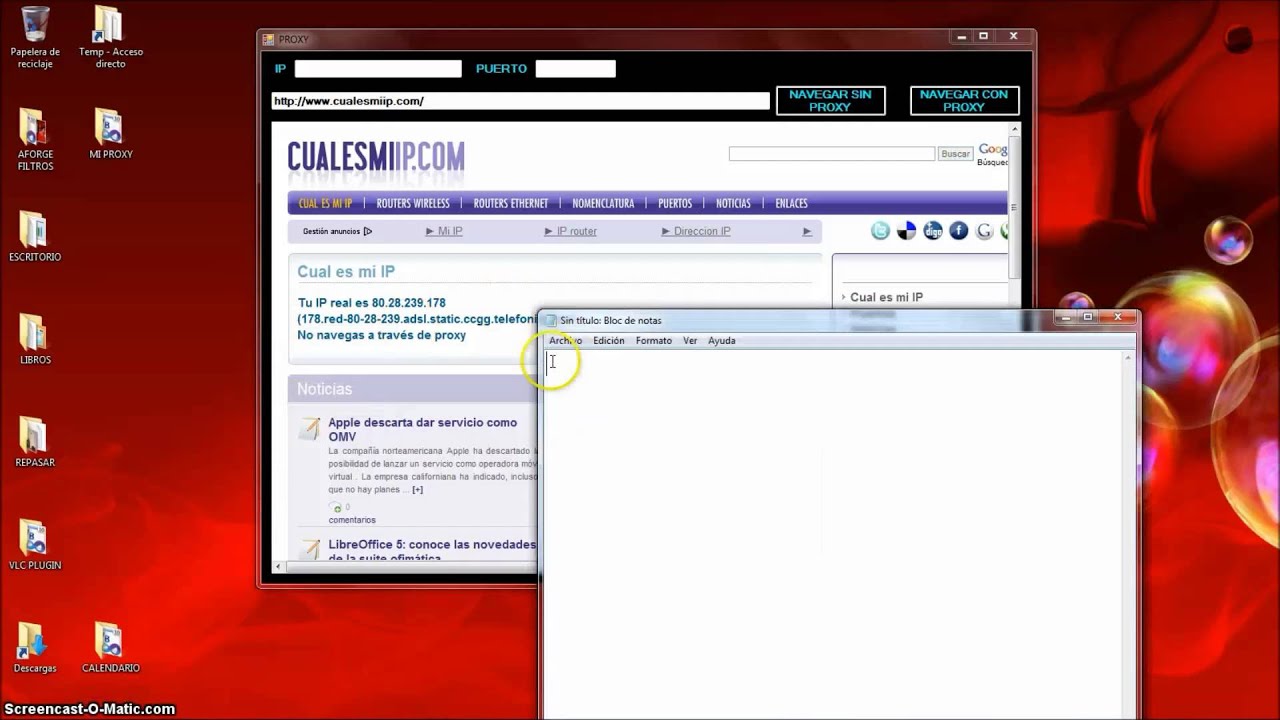Click the Facebook icon on the webpage

[x=959, y=231]
